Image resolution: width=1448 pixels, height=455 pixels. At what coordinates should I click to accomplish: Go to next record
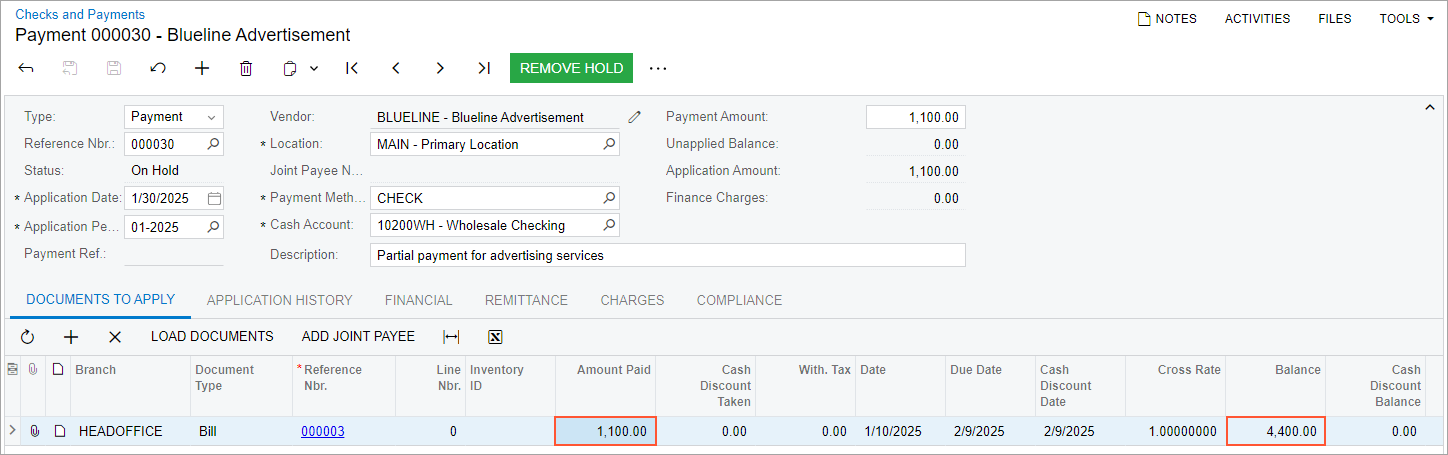click(x=440, y=68)
